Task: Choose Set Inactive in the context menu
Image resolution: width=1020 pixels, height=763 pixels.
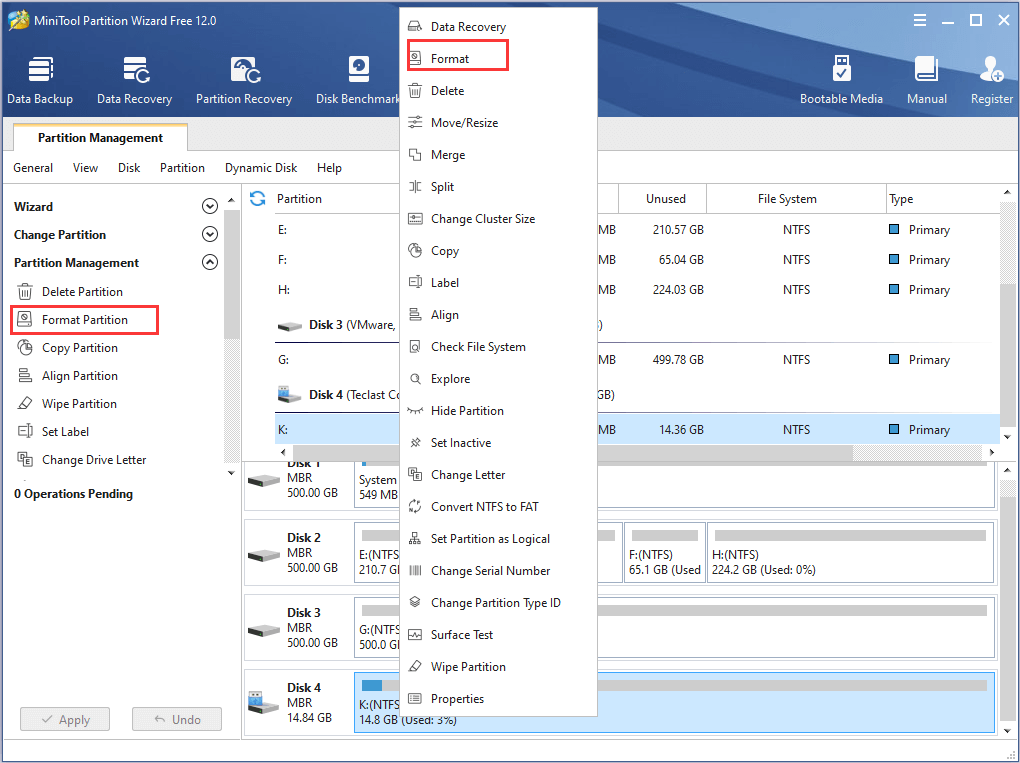Action: pyautogui.click(x=498, y=442)
